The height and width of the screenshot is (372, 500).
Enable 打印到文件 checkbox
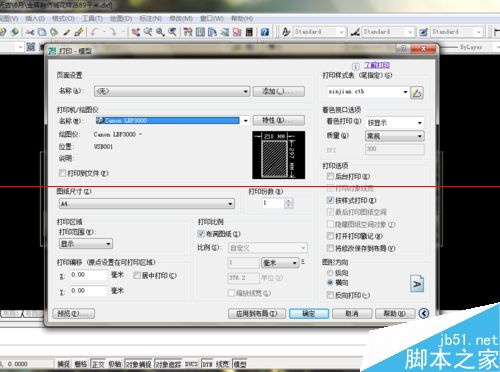point(62,173)
